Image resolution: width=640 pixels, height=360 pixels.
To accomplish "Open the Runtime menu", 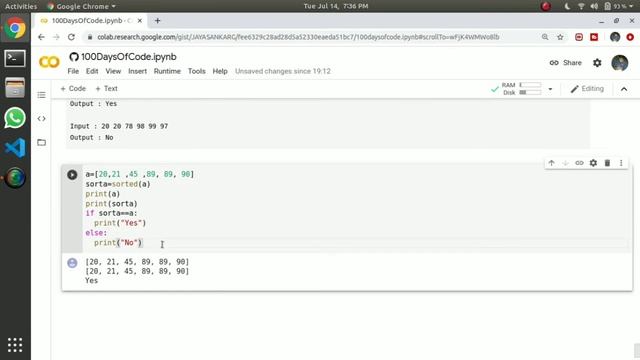I will [167, 71].
